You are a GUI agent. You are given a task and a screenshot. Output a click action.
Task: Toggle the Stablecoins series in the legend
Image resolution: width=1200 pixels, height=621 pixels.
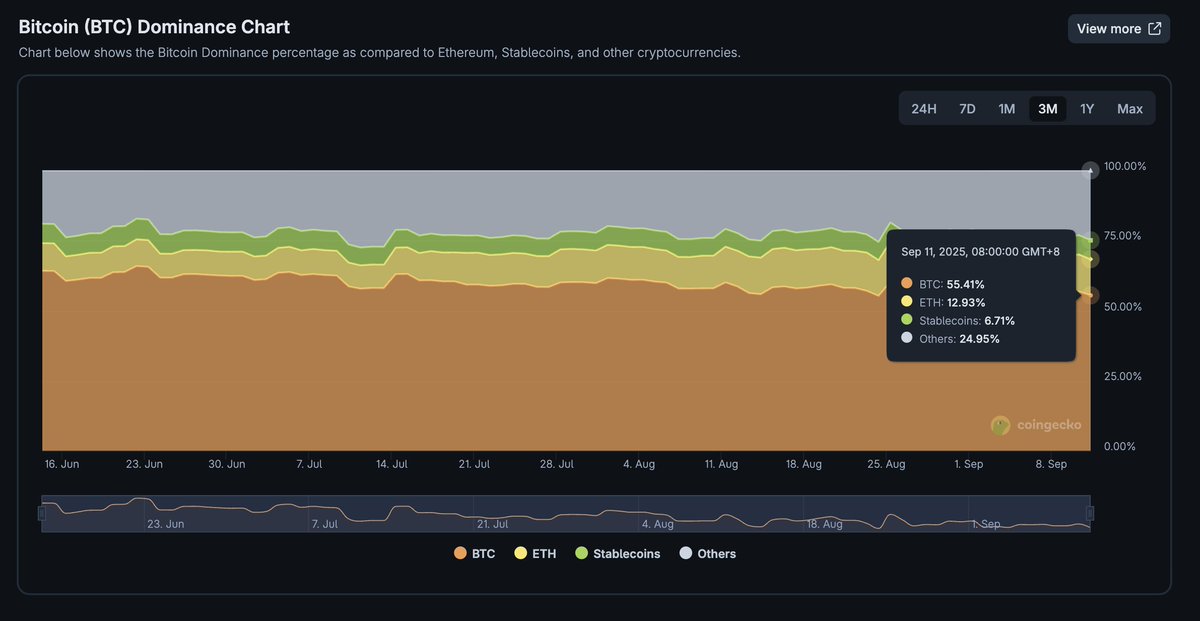point(617,553)
